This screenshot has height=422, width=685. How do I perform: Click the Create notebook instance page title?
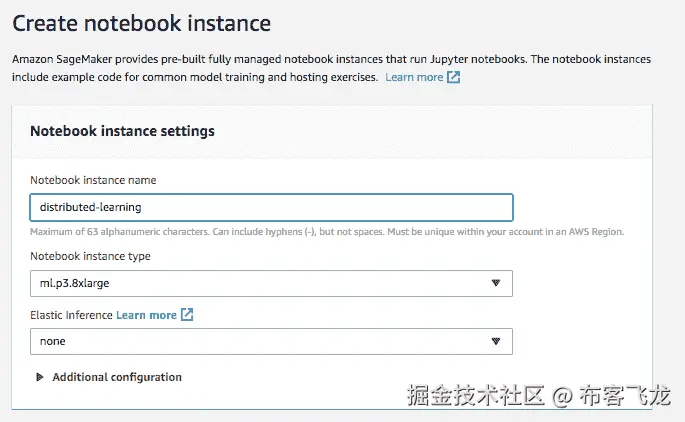[142, 21]
